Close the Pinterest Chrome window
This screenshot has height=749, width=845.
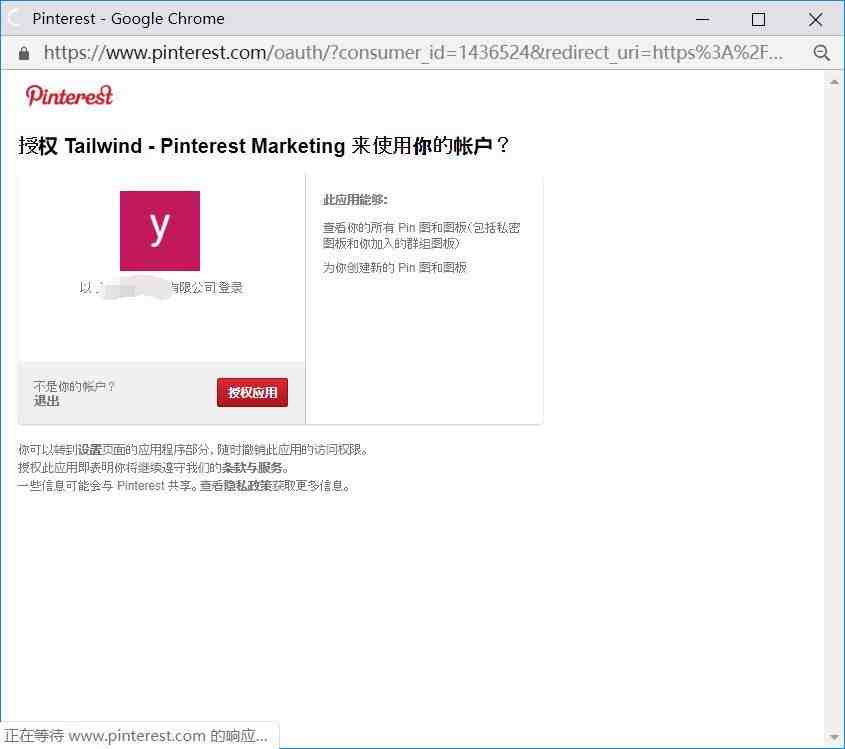point(815,19)
